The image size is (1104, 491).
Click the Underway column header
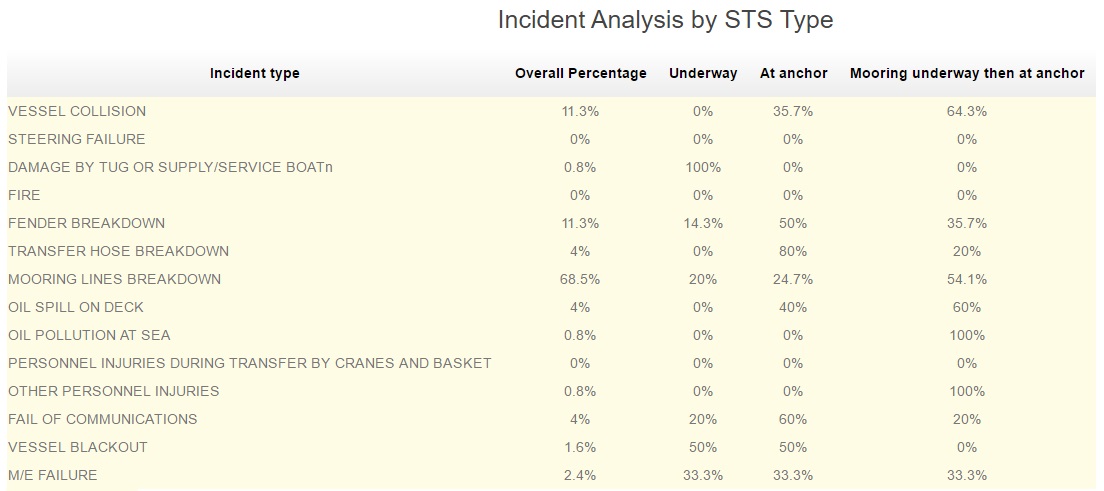point(703,73)
